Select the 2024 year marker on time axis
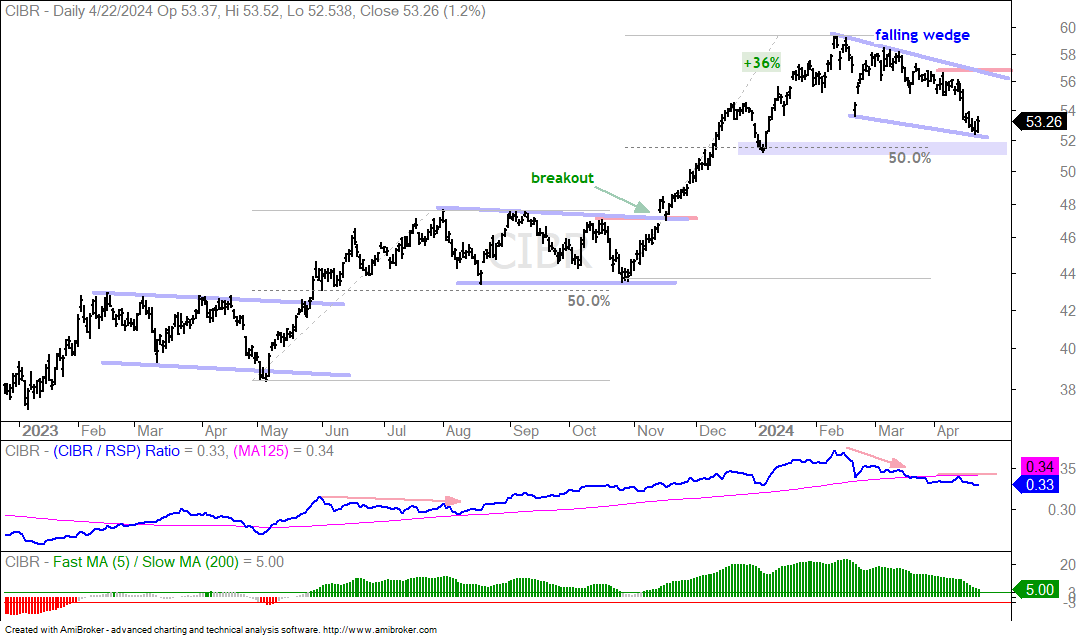The width and height of the screenshot is (1080, 635). pyautogui.click(x=776, y=430)
